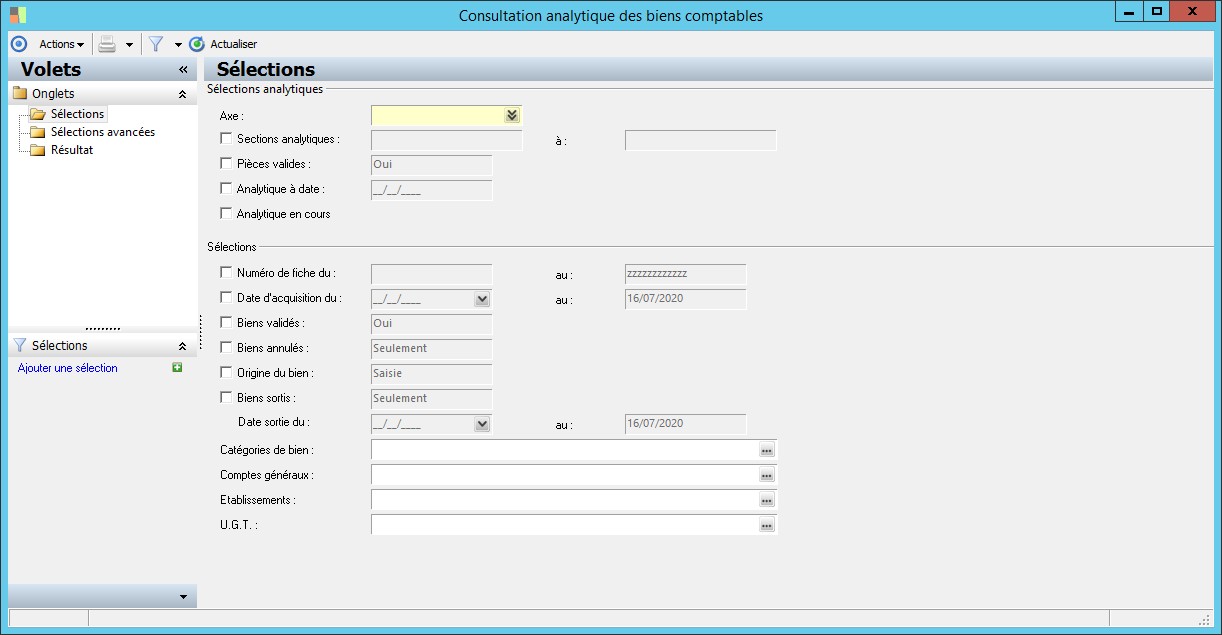Open the Actions menu
This screenshot has width=1222, height=635.
(x=61, y=44)
